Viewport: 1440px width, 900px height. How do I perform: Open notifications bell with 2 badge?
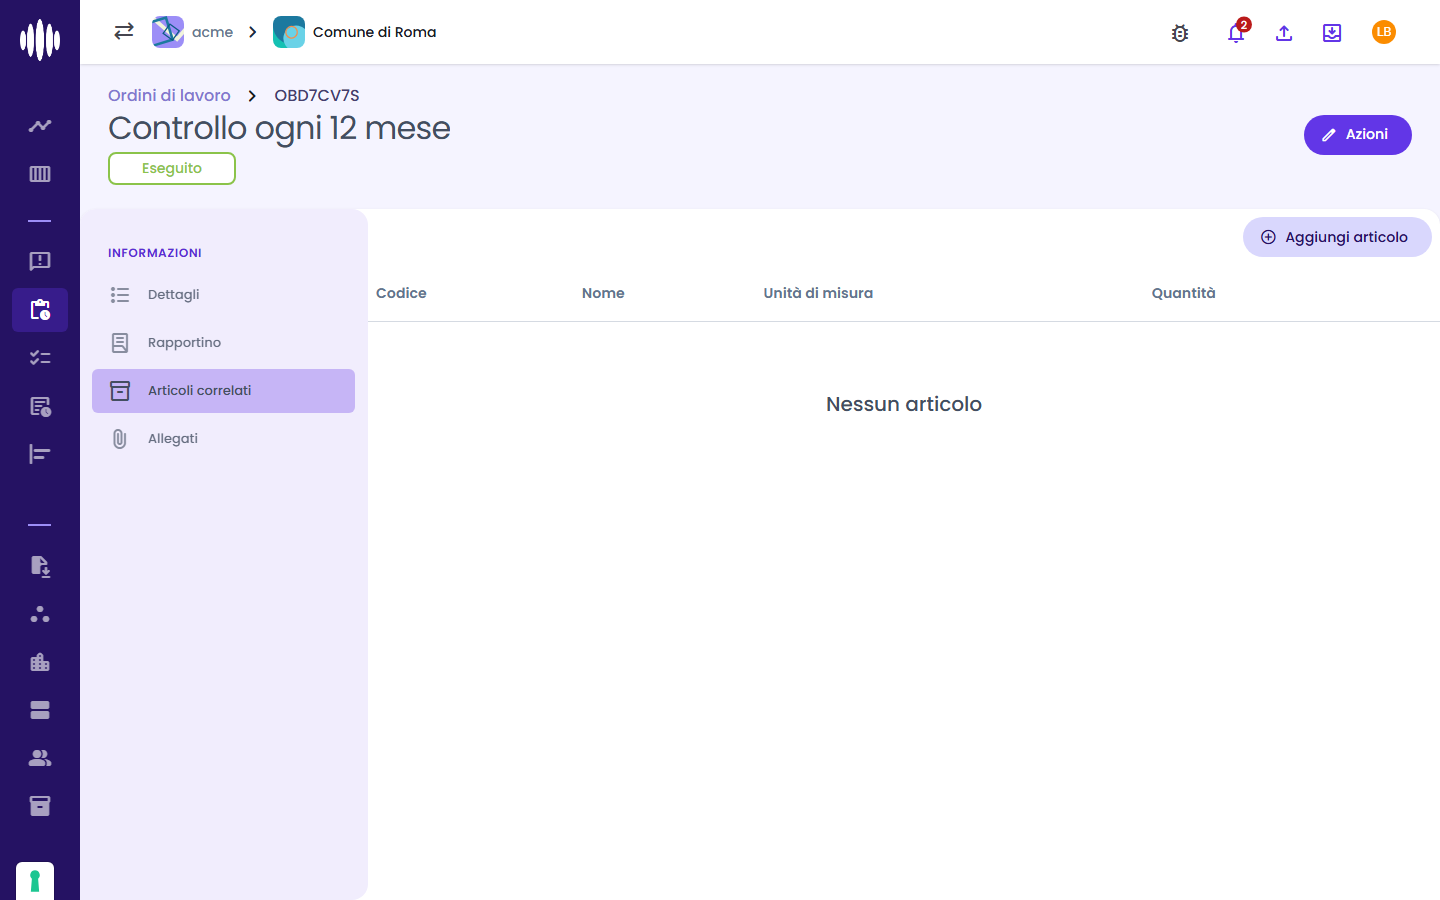tap(1237, 32)
